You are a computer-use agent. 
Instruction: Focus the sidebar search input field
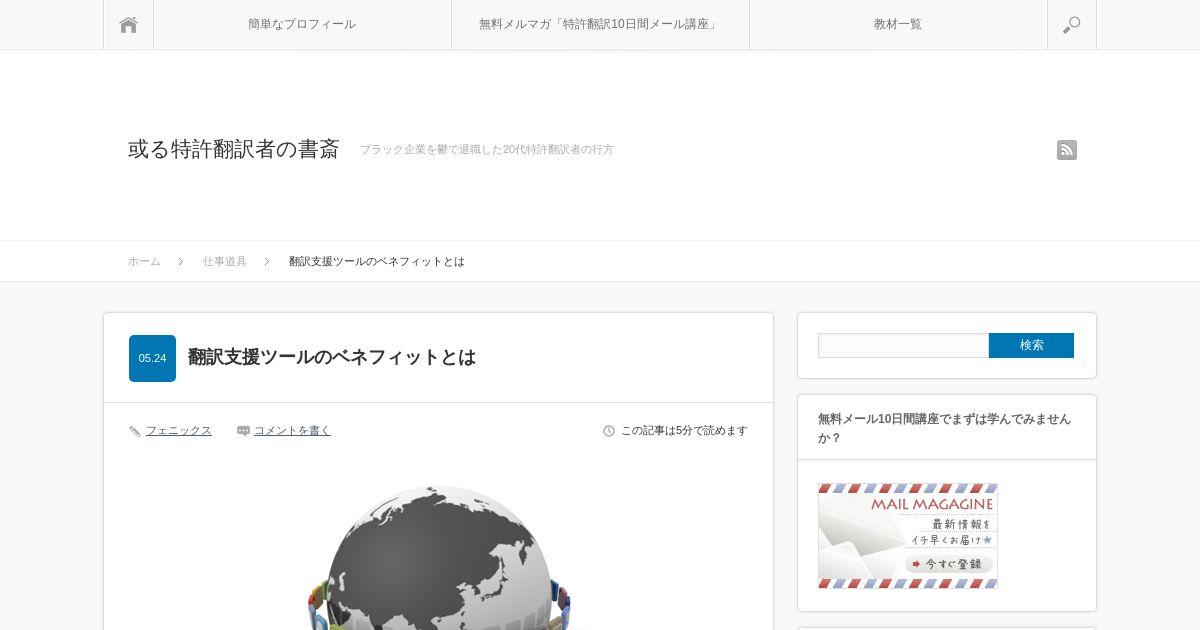click(903, 345)
